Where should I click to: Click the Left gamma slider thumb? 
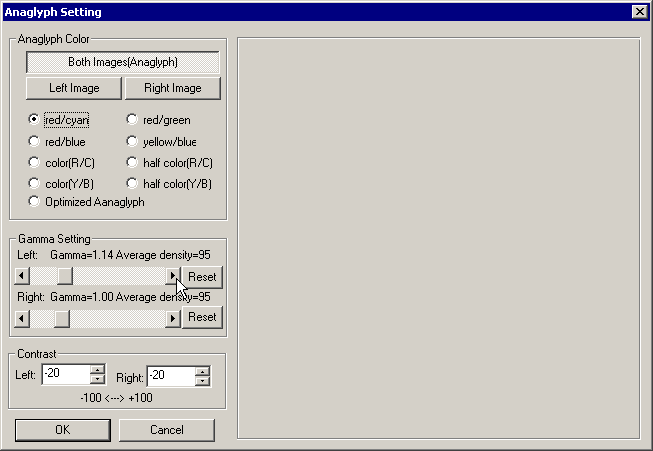pyautogui.click(x=65, y=276)
